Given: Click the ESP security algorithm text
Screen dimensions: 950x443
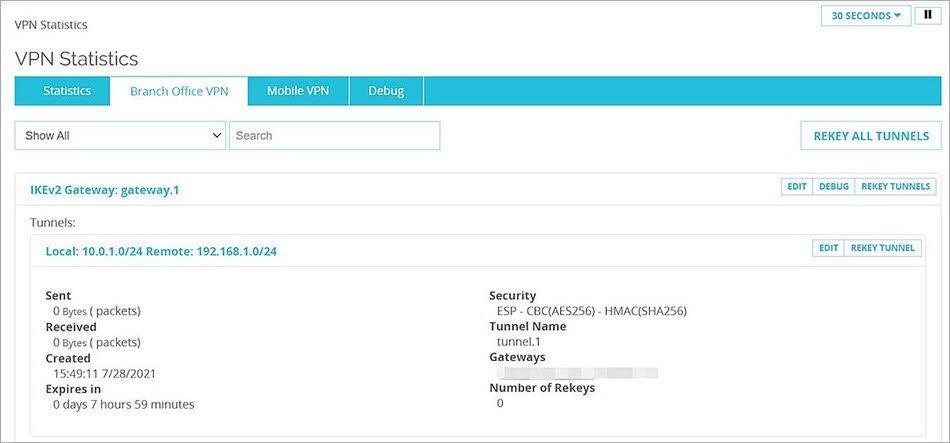Looking at the screenshot, I should click(x=591, y=311).
